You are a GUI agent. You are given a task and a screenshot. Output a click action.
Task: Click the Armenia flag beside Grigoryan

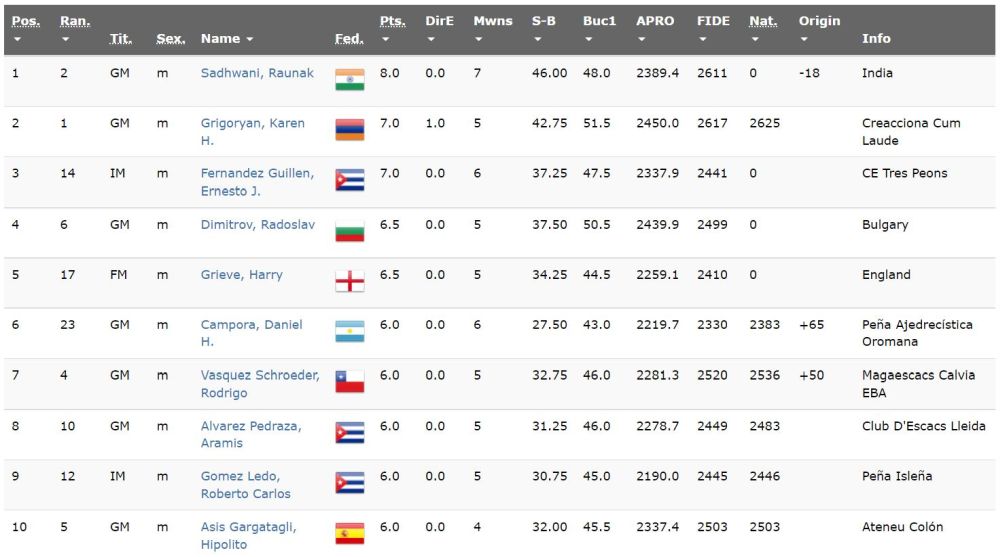click(x=350, y=130)
